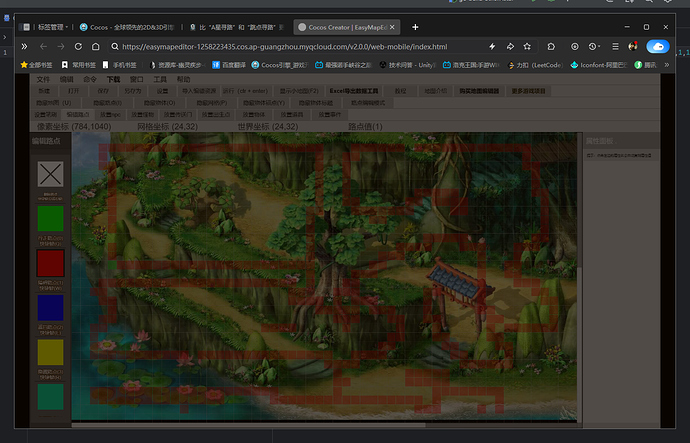
Task: Click the 打开 toolbar button
Action: pos(73,91)
